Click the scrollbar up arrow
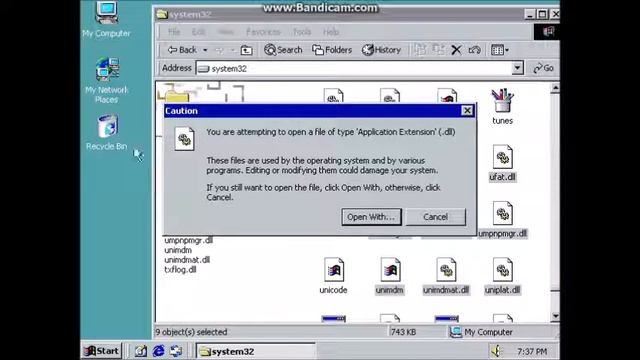 coord(555,88)
